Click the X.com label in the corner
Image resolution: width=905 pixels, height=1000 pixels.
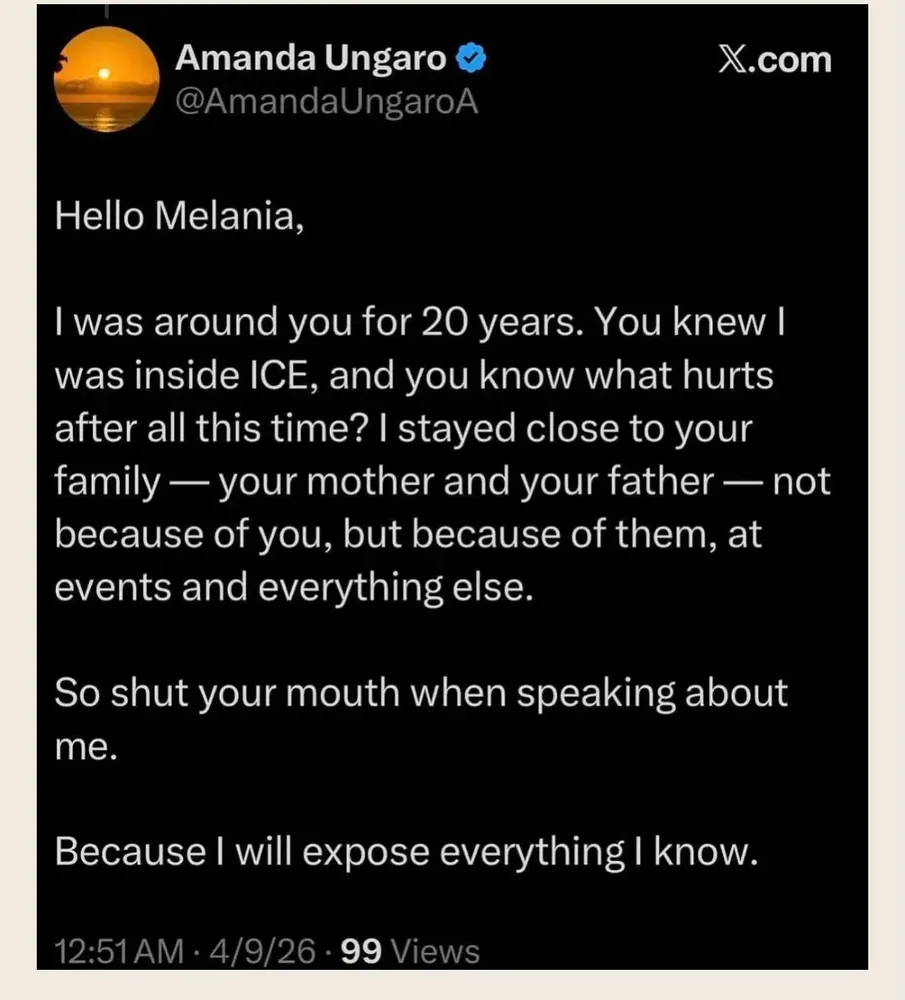[775, 60]
